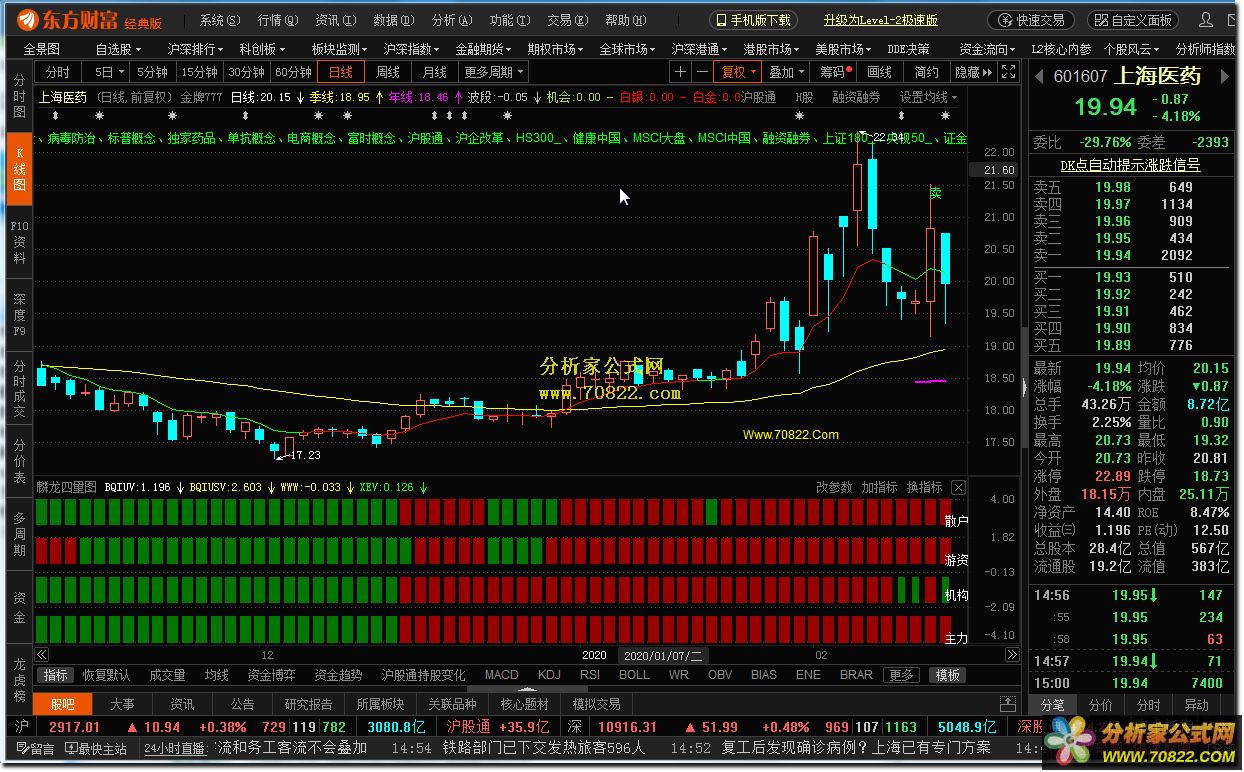Open 行情(Q) menu
Viewport: 1244px width, 772px height.
point(278,20)
